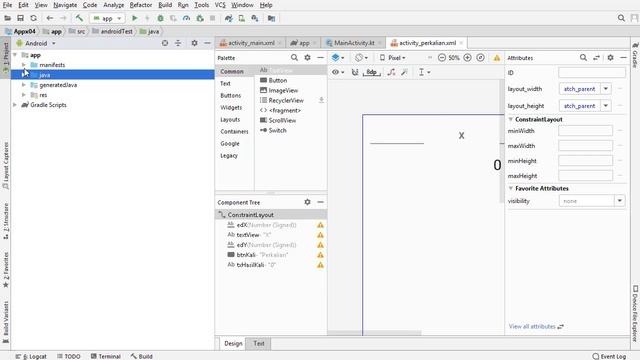
Task: Click warning icon on btnKali row
Action: pyautogui.click(x=320, y=255)
